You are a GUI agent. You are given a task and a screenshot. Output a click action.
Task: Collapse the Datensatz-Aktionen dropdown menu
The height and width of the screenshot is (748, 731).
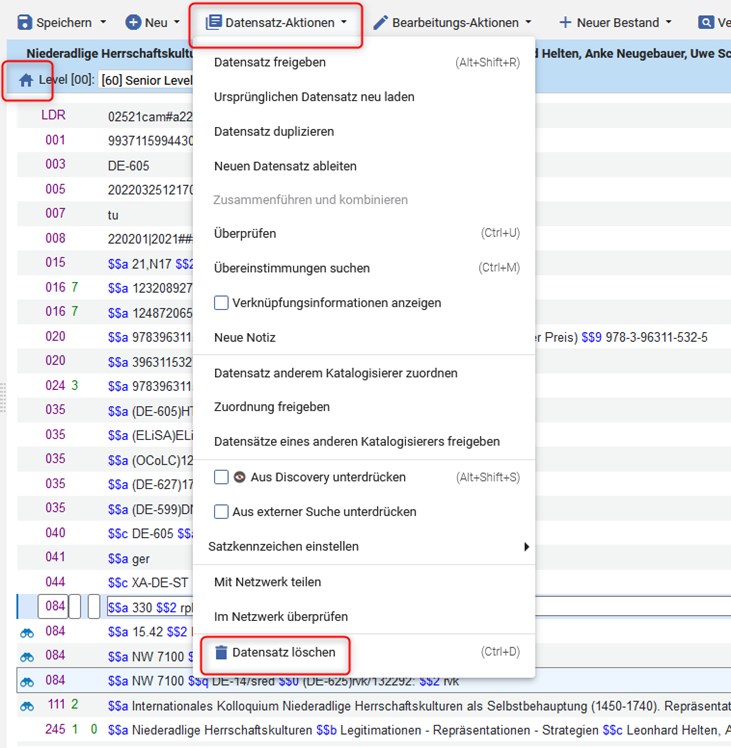tap(277, 22)
